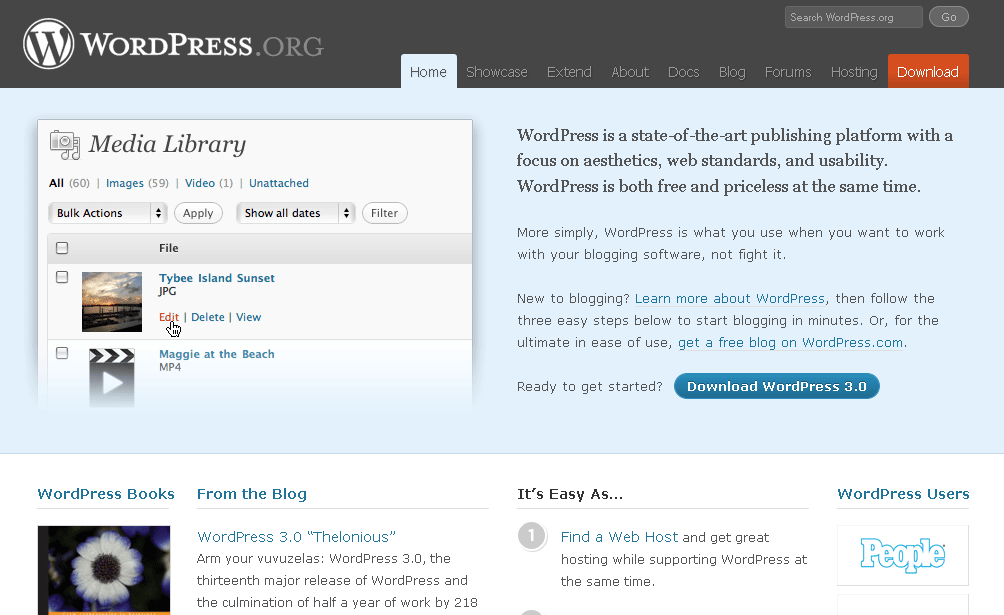This screenshot has width=1004, height=615.
Task: Click the Apply button
Action: click(198, 213)
